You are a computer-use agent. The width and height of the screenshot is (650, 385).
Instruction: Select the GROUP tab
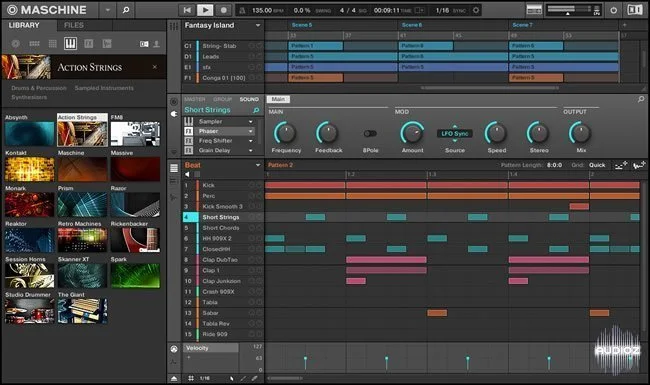223,99
